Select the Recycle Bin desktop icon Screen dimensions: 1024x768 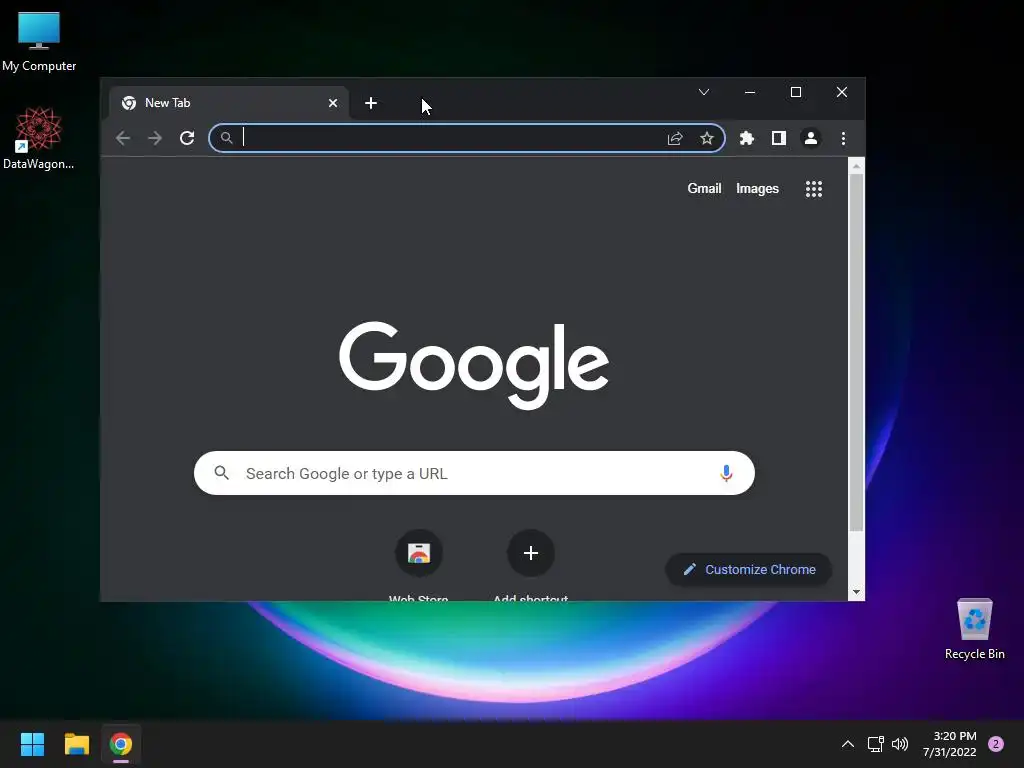(974, 628)
